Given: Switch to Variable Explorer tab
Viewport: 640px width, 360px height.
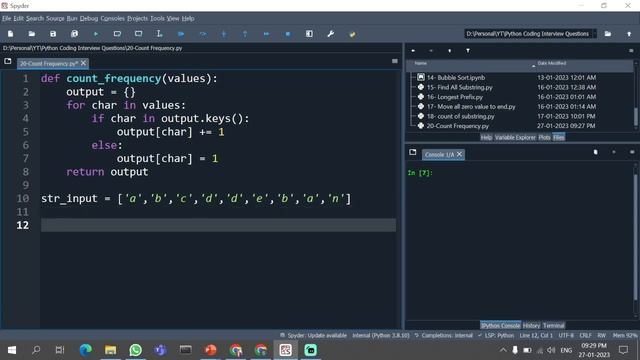Looking at the screenshot, I should (x=515, y=138).
